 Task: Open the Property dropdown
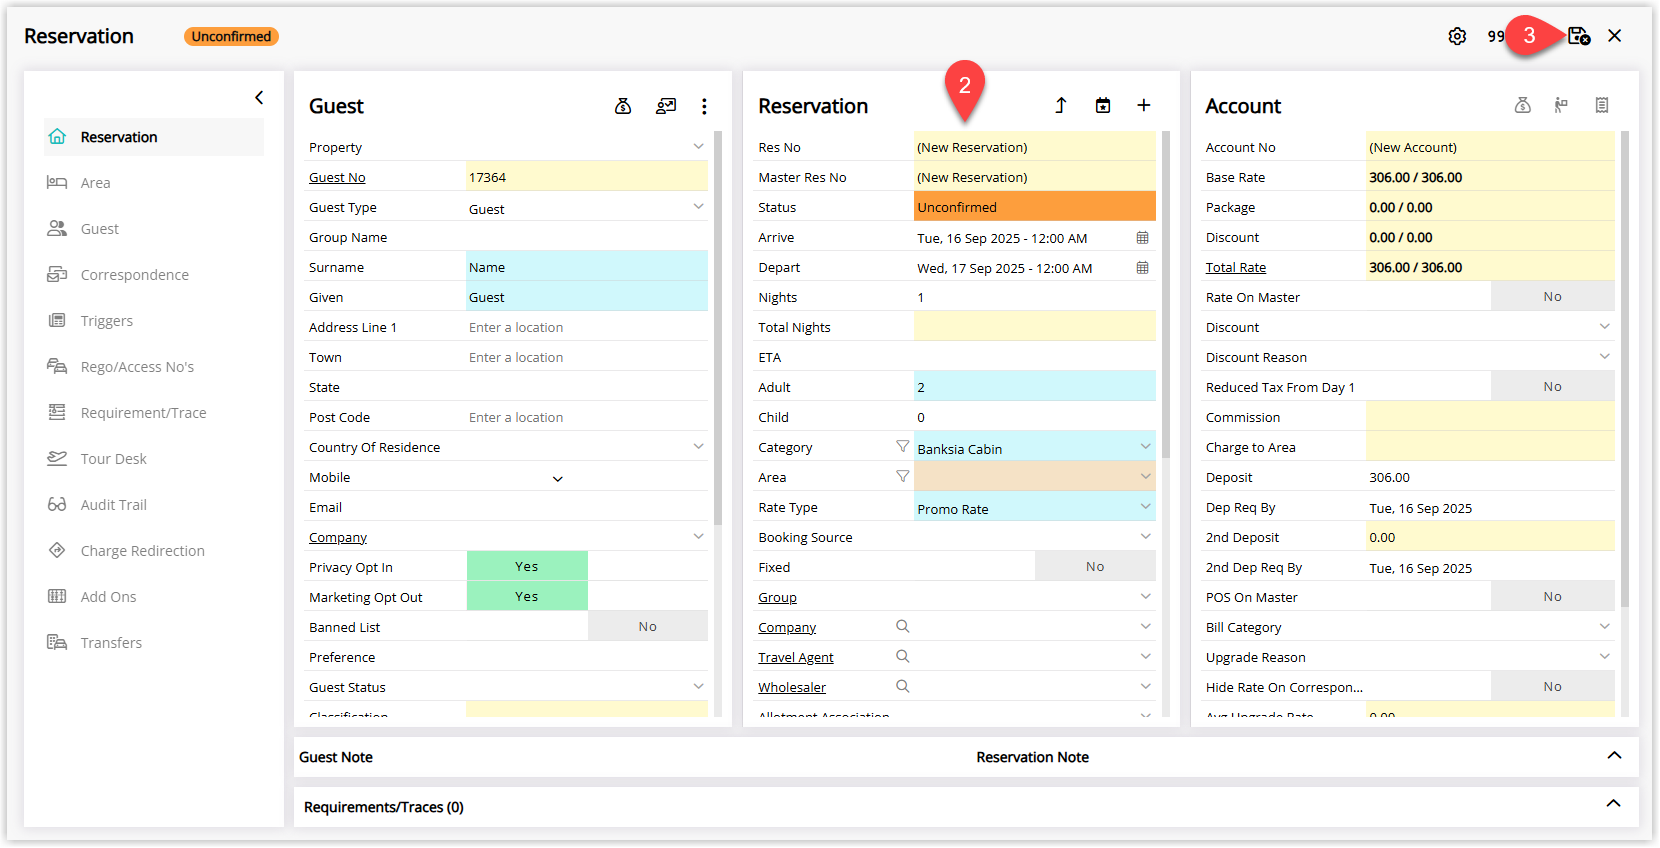click(698, 147)
